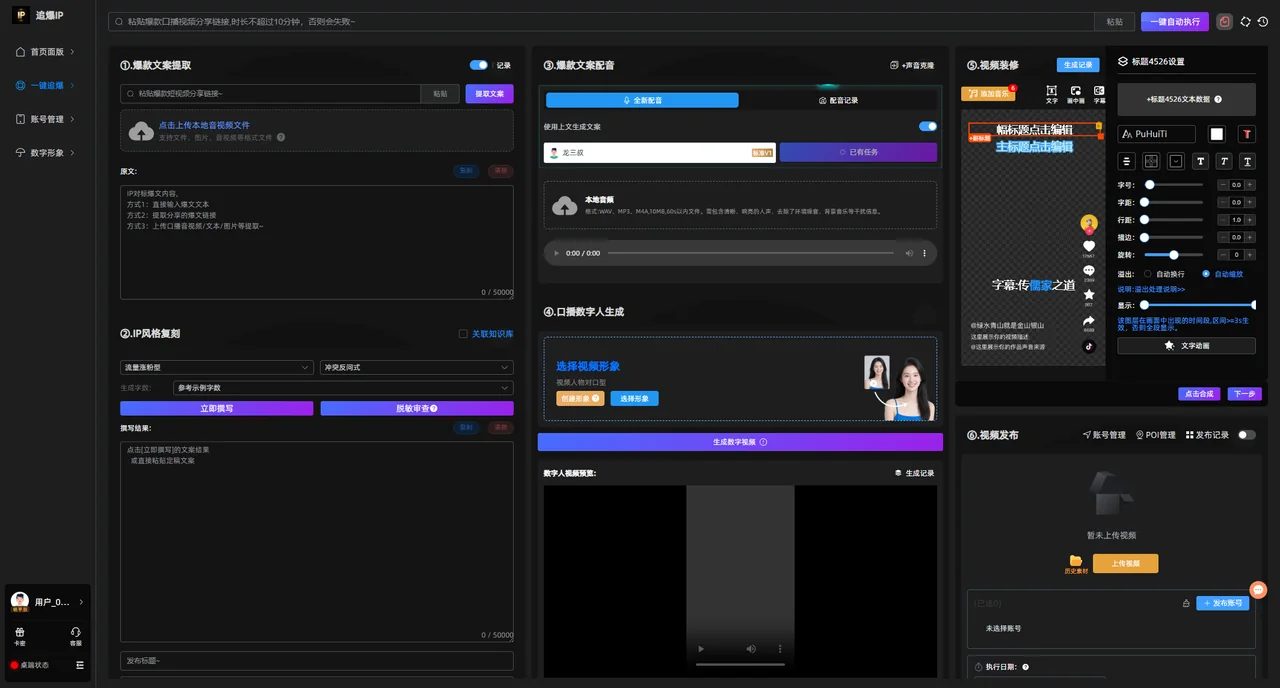Open the orange chat support bubble
Screen dimensions: 1280x688
(x=1259, y=590)
